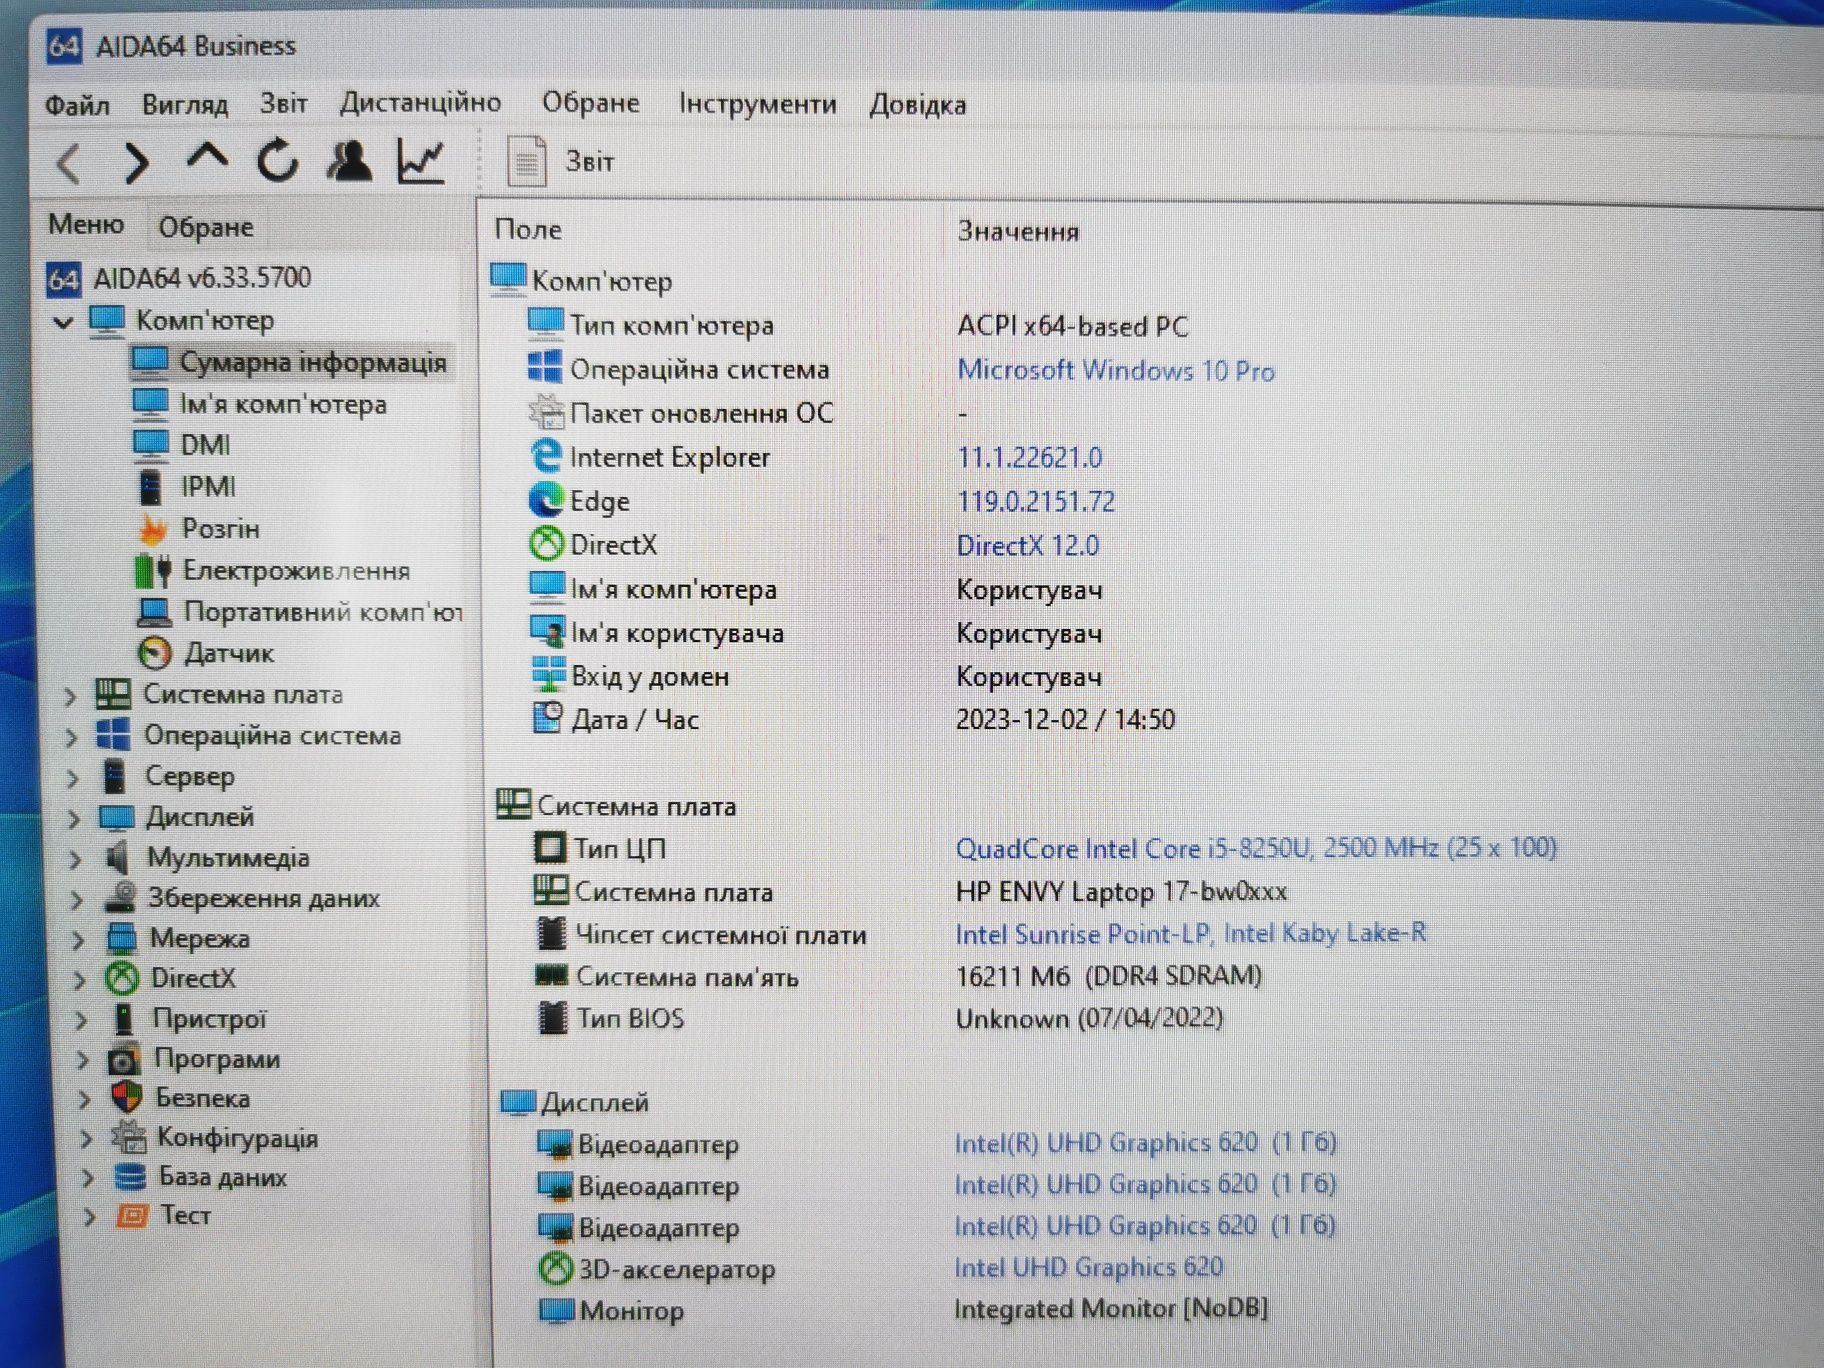1824x1368 pixels.
Task: Expand the Дисплей tree node
Action: click(74, 819)
